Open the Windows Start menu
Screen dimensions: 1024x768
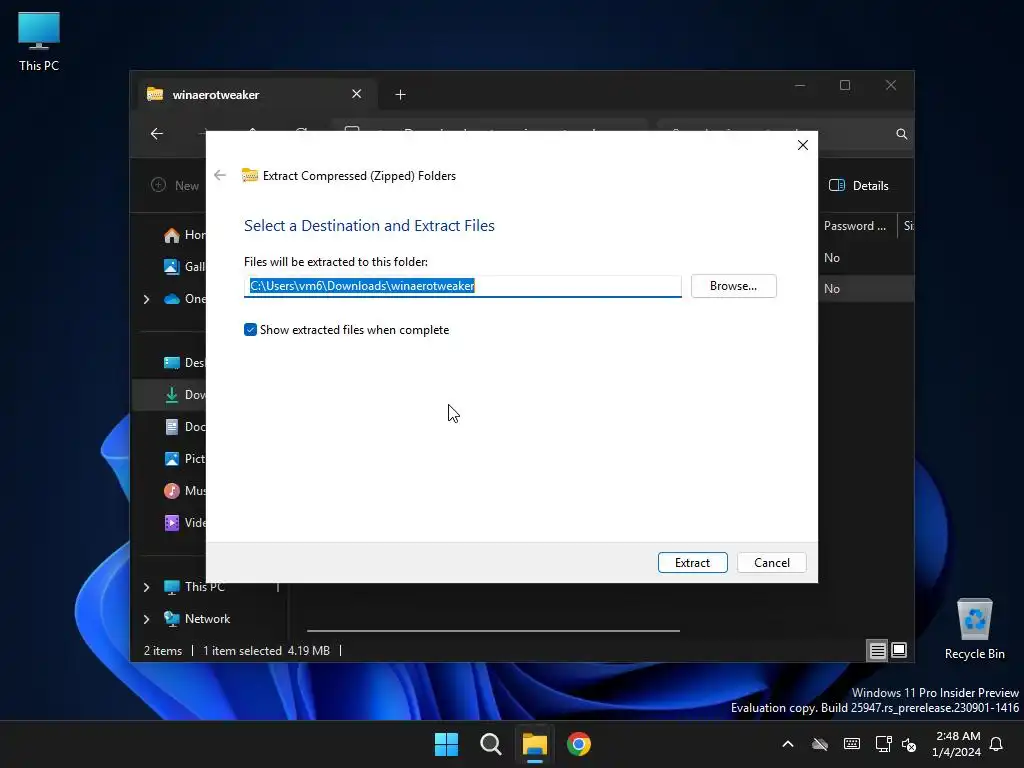tap(447, 744)
